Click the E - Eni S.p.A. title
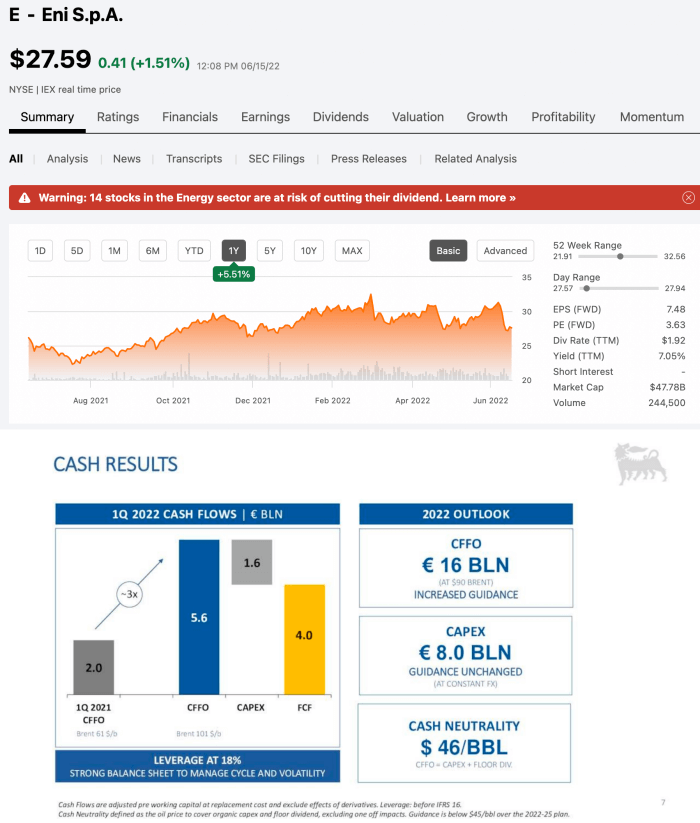The image size is (700, 823). coord(66,15)
